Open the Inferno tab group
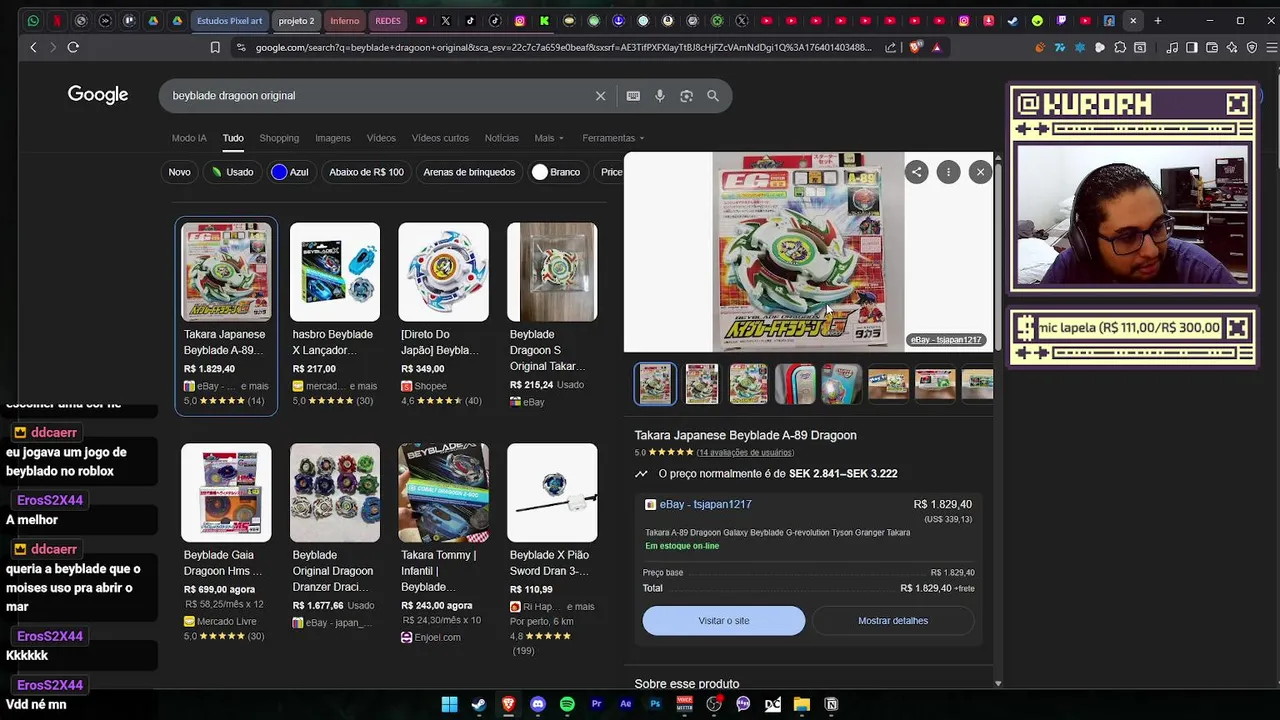The height and width of the screenshot is (720, 1280). 344,20
